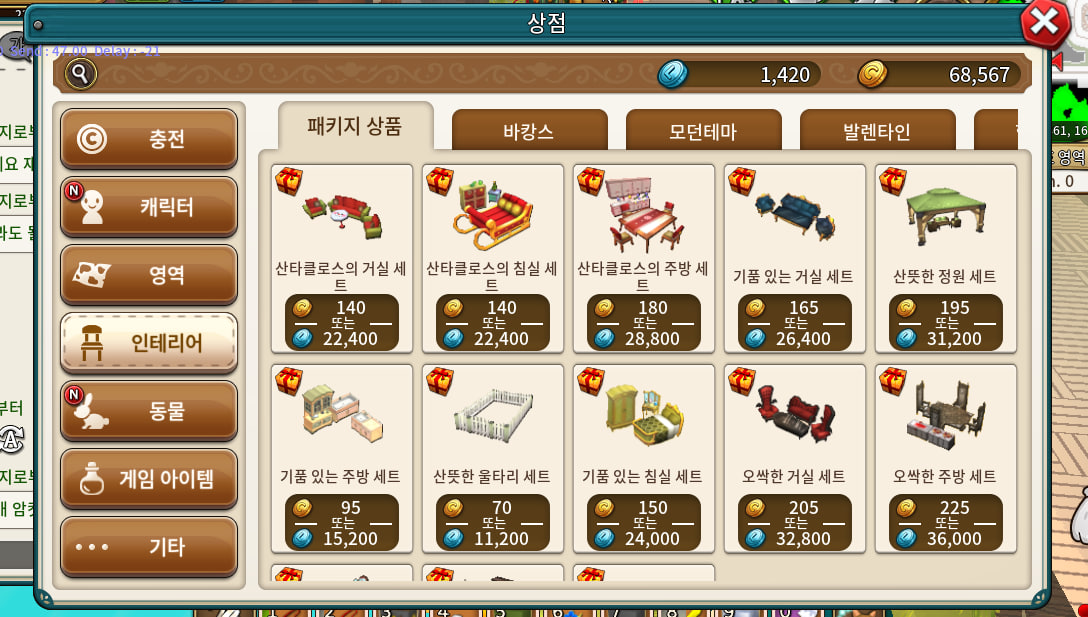1088x617 pixels.
Task: Switch to the 바캉스 tab
Action: pyautogui.click(x=529, y=130)
